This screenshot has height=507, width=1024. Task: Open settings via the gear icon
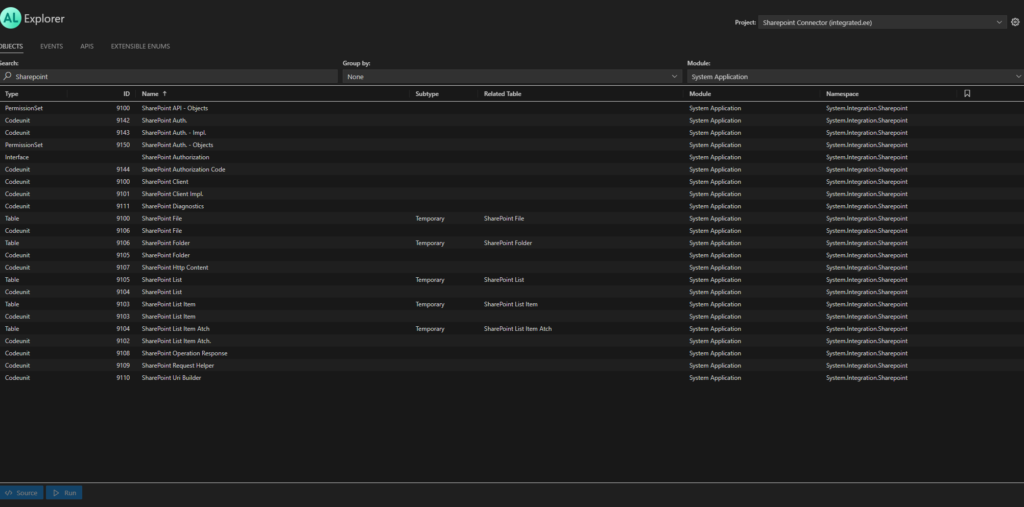click(1015, 21)
